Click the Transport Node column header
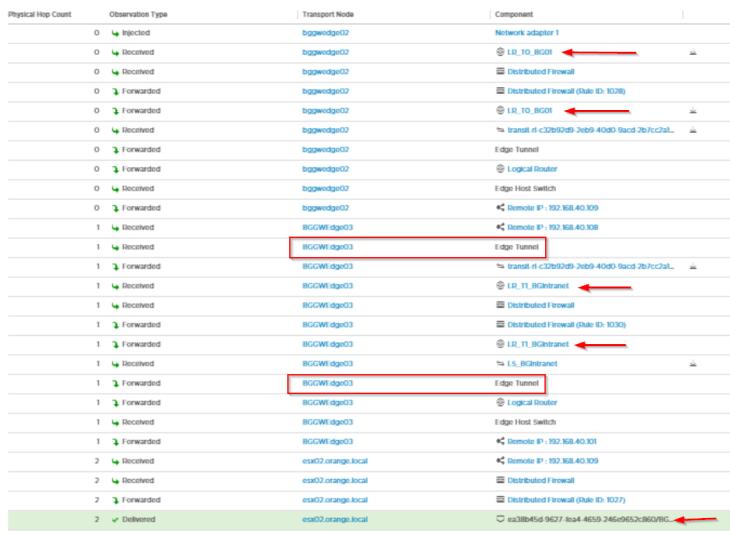Image resolution: width=730 pixels, height=534 pixels. pyautogui.click(x=328, y=15)
